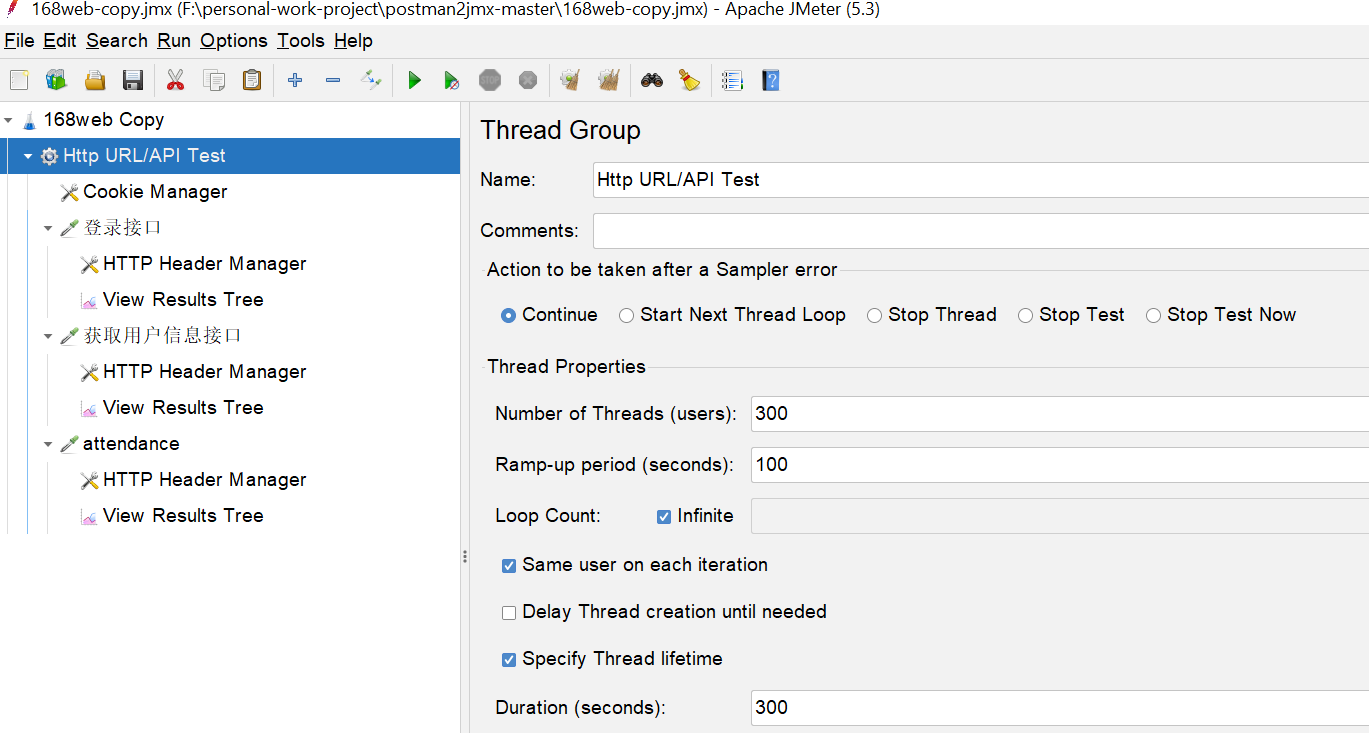Click the gear icon of Http URL/API Test
Image resolution: width=1369 pixels, height=733 pixels.
(49, 156)
